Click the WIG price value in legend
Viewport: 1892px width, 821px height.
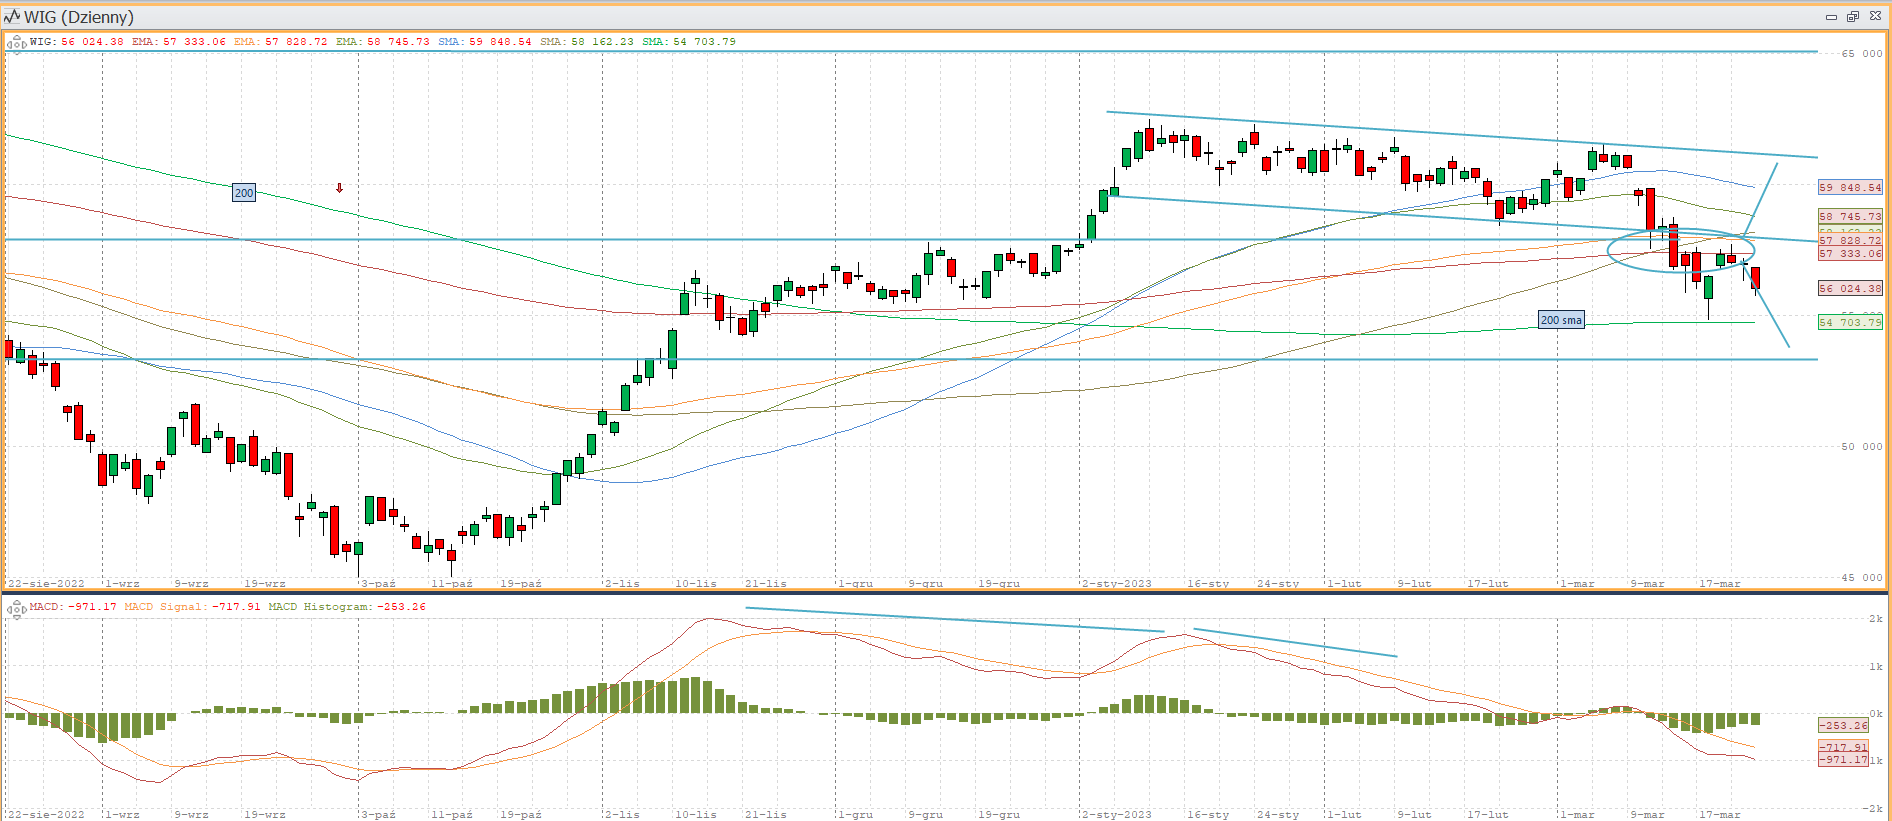click(92, 42)
